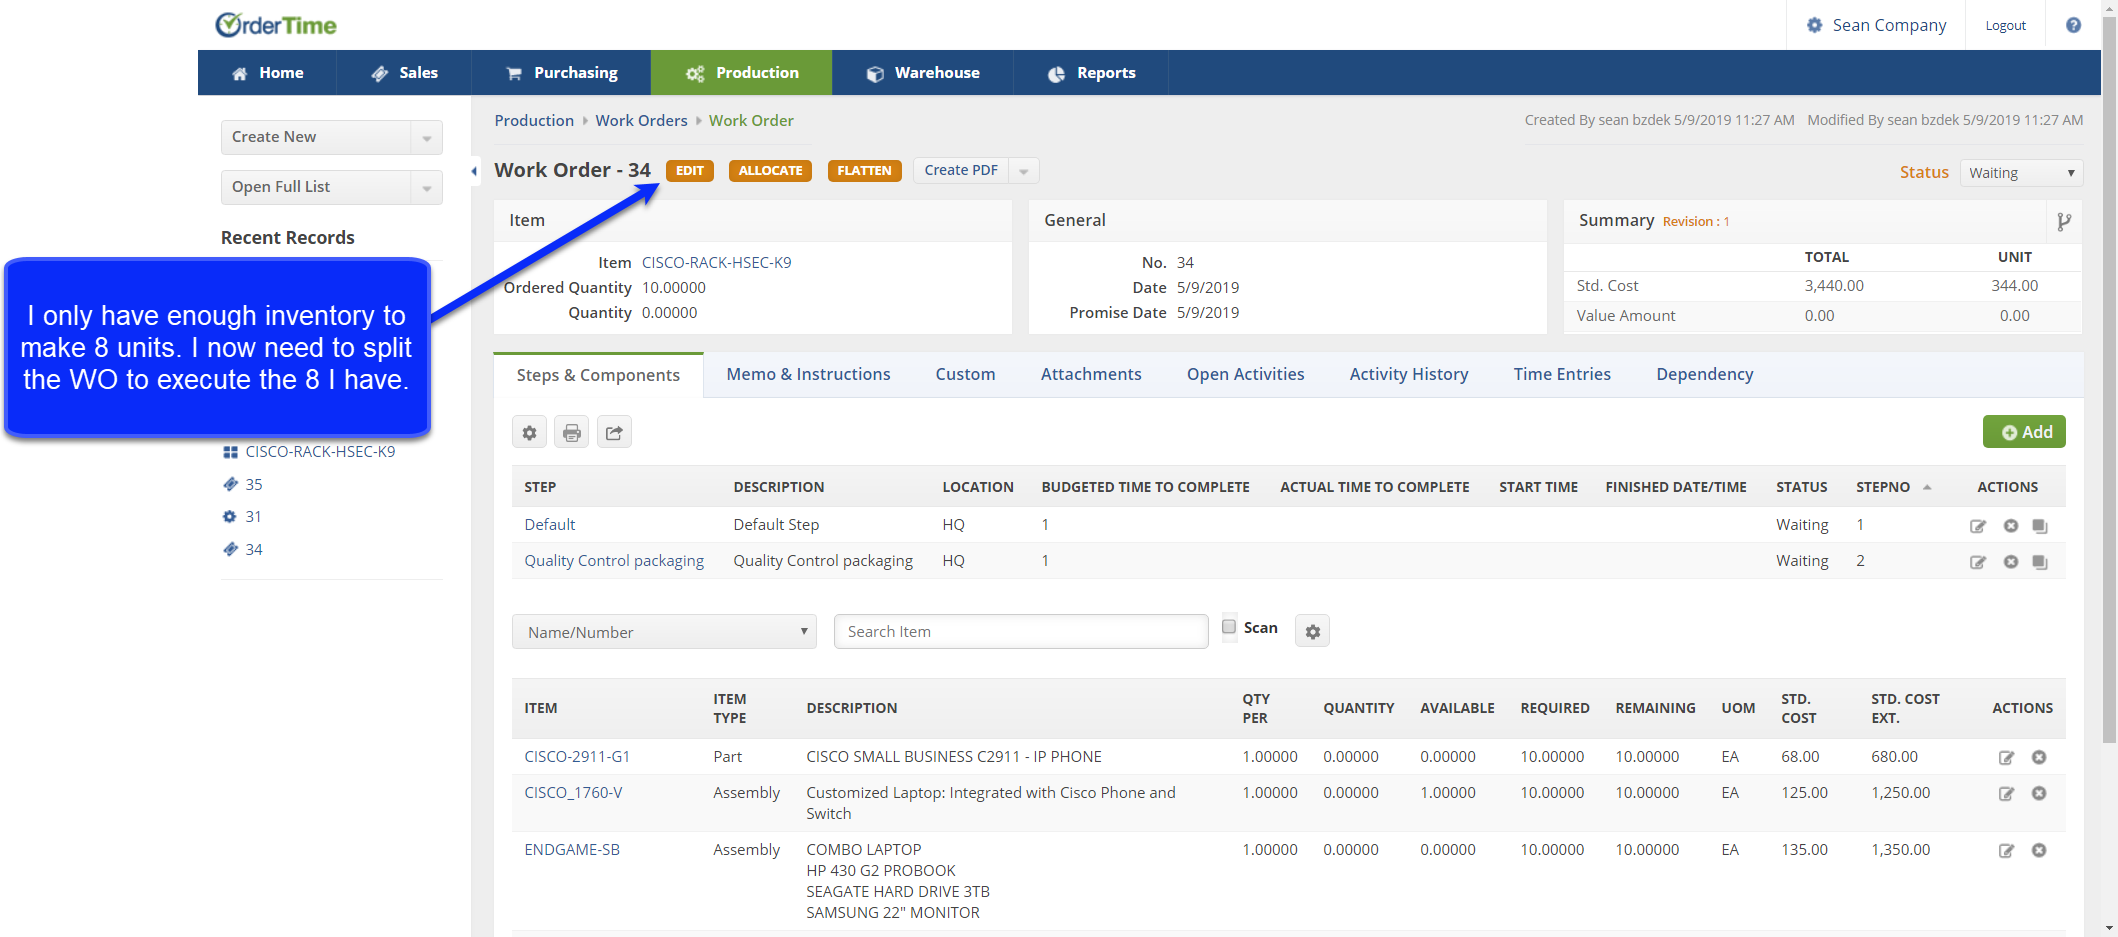Open settings gear in steps toolbar
The height and width of the screenshot is (937, 2118).
point(529,432)
